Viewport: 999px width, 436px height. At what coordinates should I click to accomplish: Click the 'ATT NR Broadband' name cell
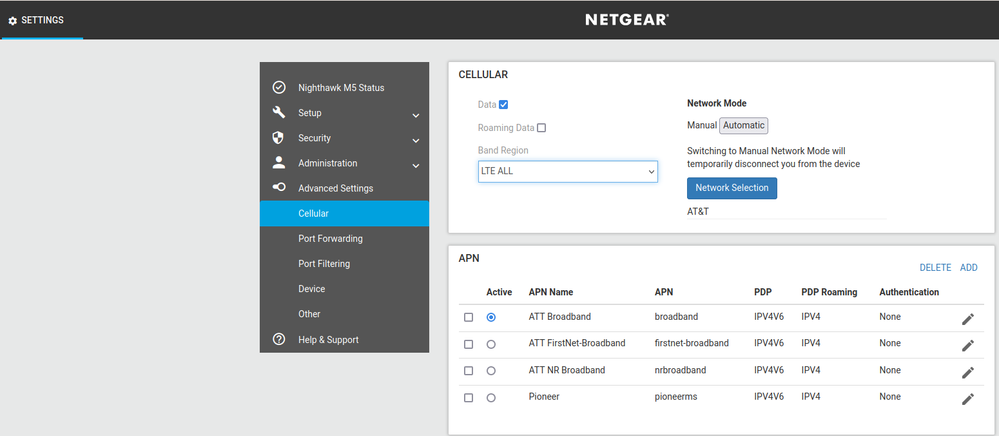click(x=566, y=370)
